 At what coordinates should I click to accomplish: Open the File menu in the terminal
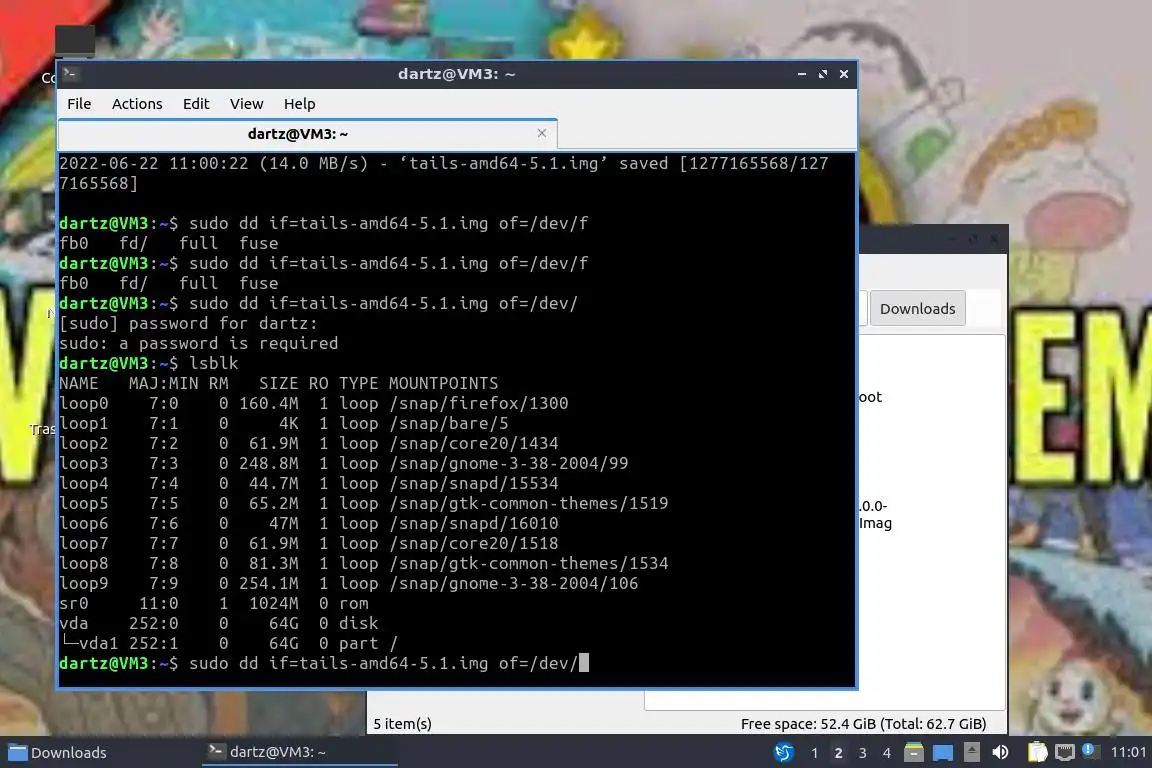tap(79, 104)
